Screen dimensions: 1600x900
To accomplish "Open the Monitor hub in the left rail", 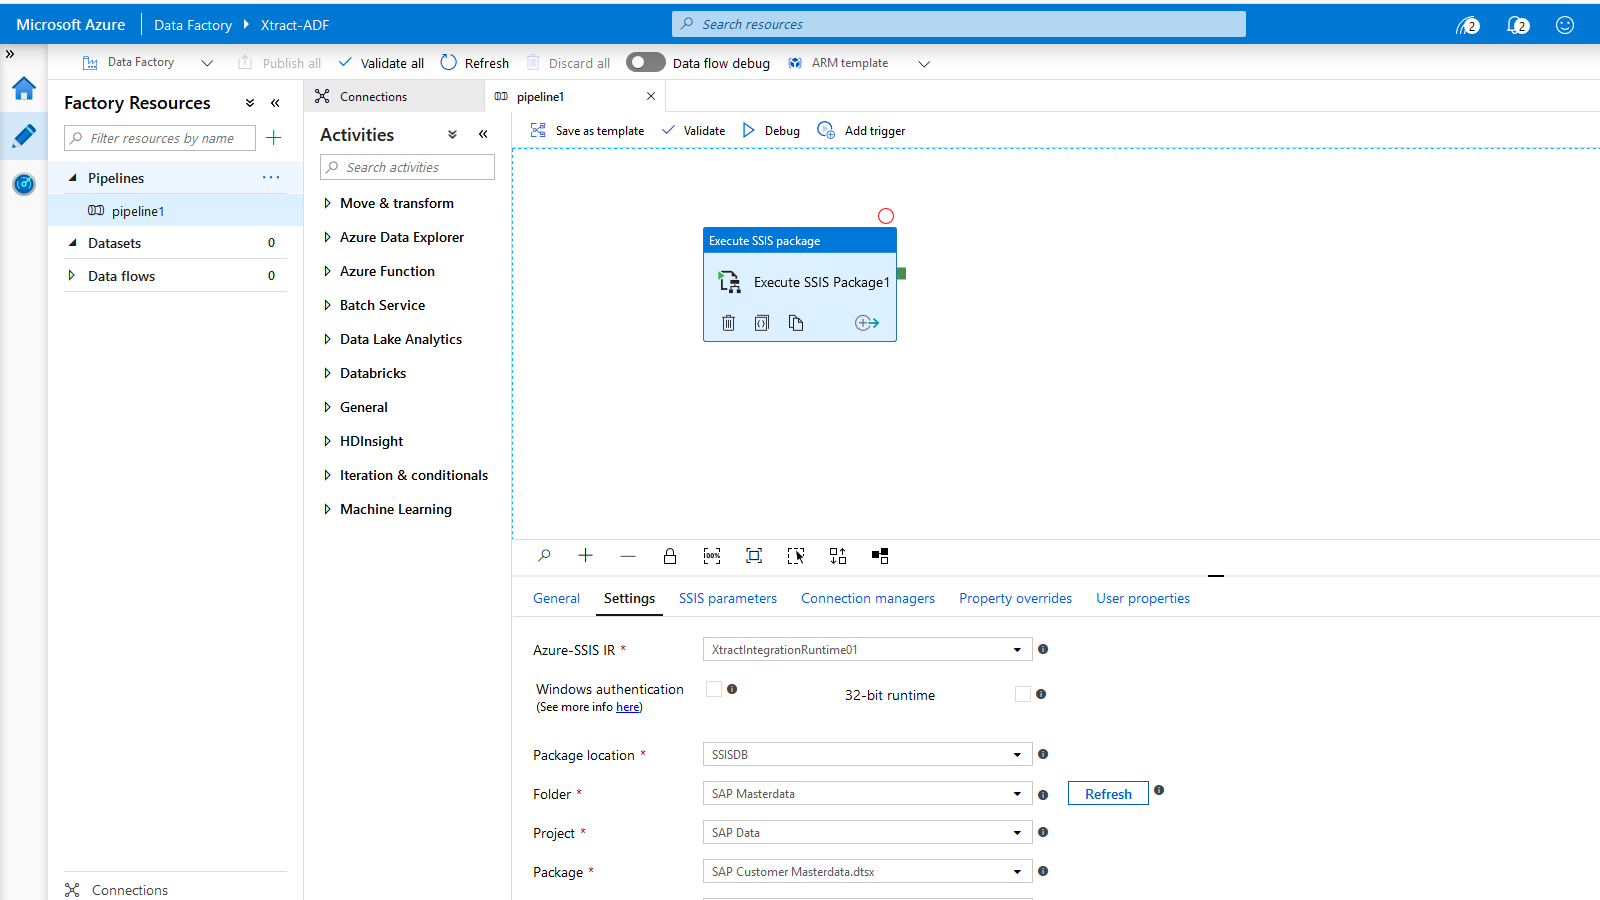I will point(24,184).
